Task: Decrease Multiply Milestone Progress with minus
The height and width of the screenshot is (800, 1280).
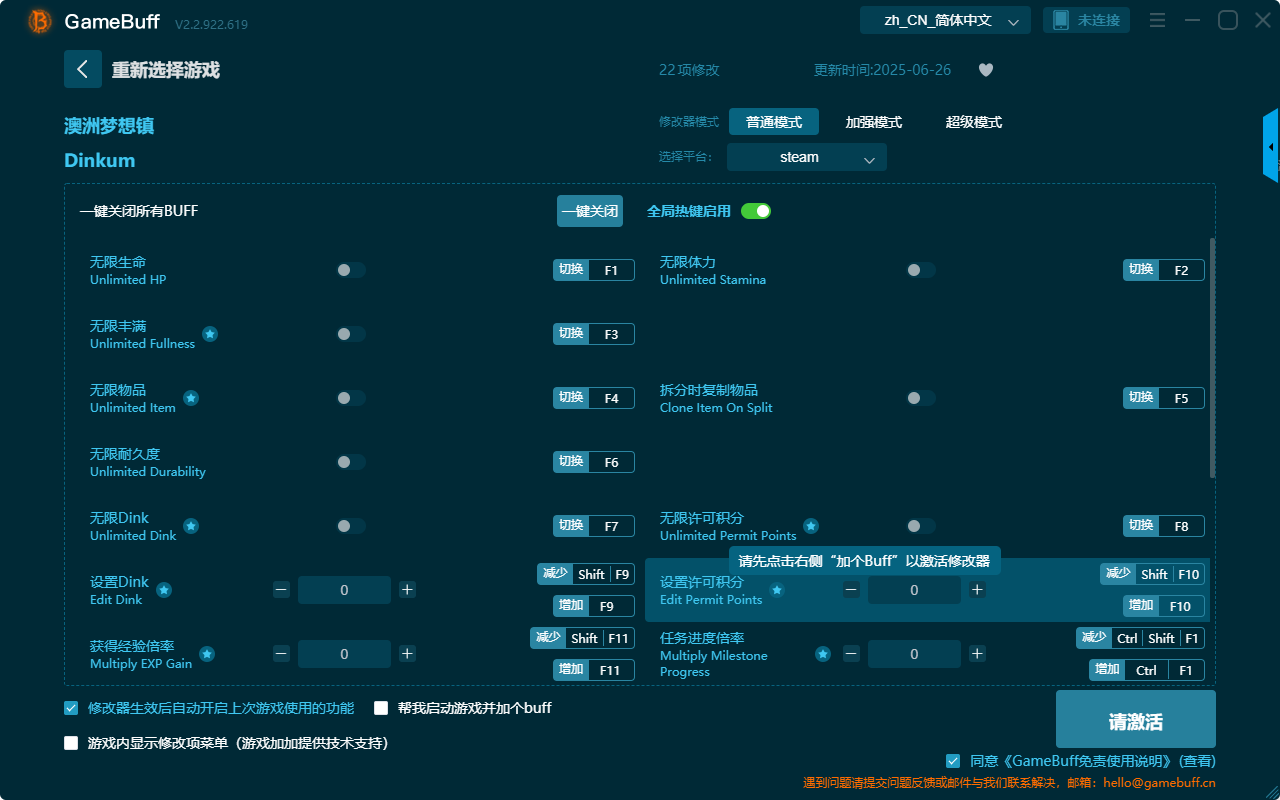Action: (x=851, y=654)
